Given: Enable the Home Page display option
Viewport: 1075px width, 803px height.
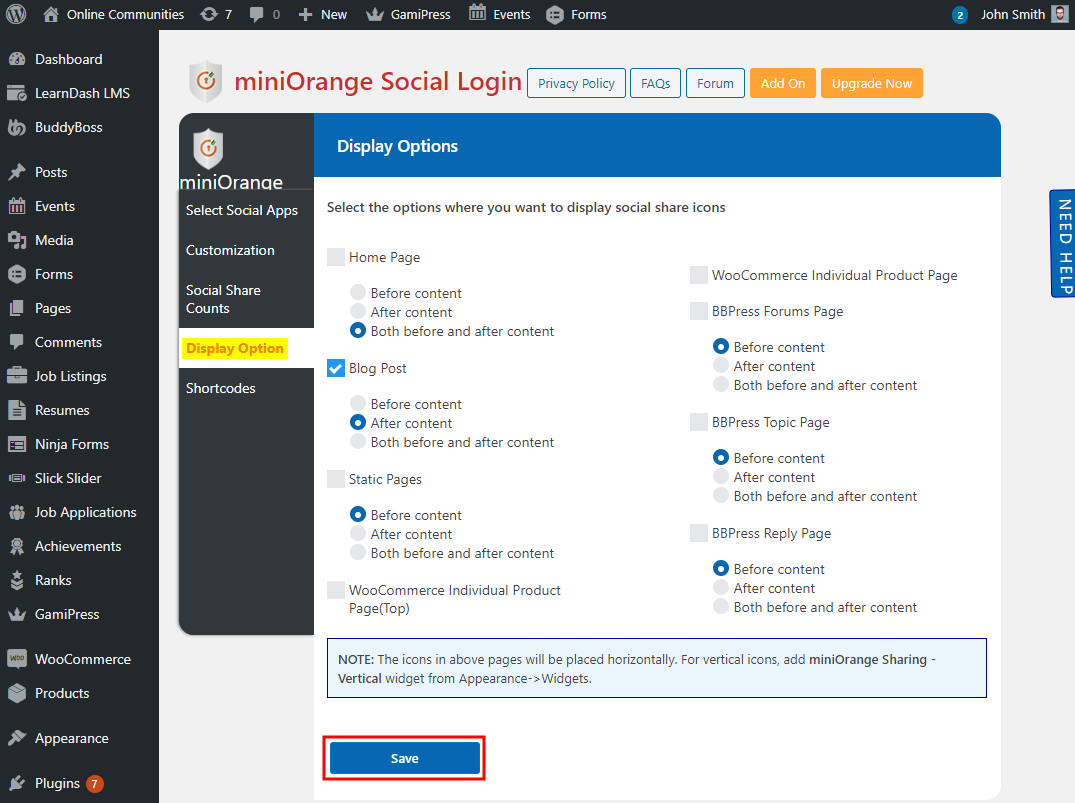Looking at the screenshot, I should 336,257.
